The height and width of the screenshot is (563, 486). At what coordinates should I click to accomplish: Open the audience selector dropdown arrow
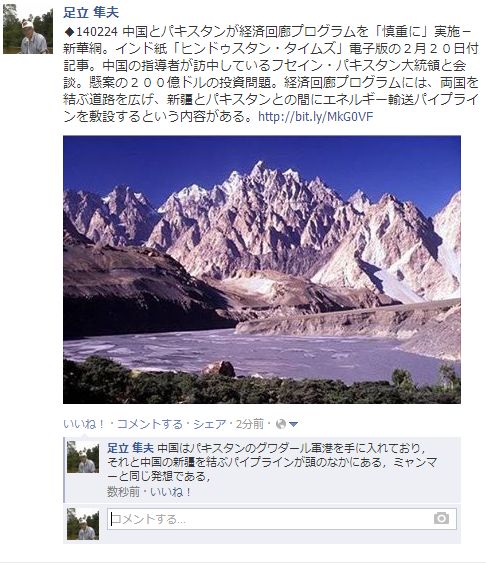(x=293, y=424)
